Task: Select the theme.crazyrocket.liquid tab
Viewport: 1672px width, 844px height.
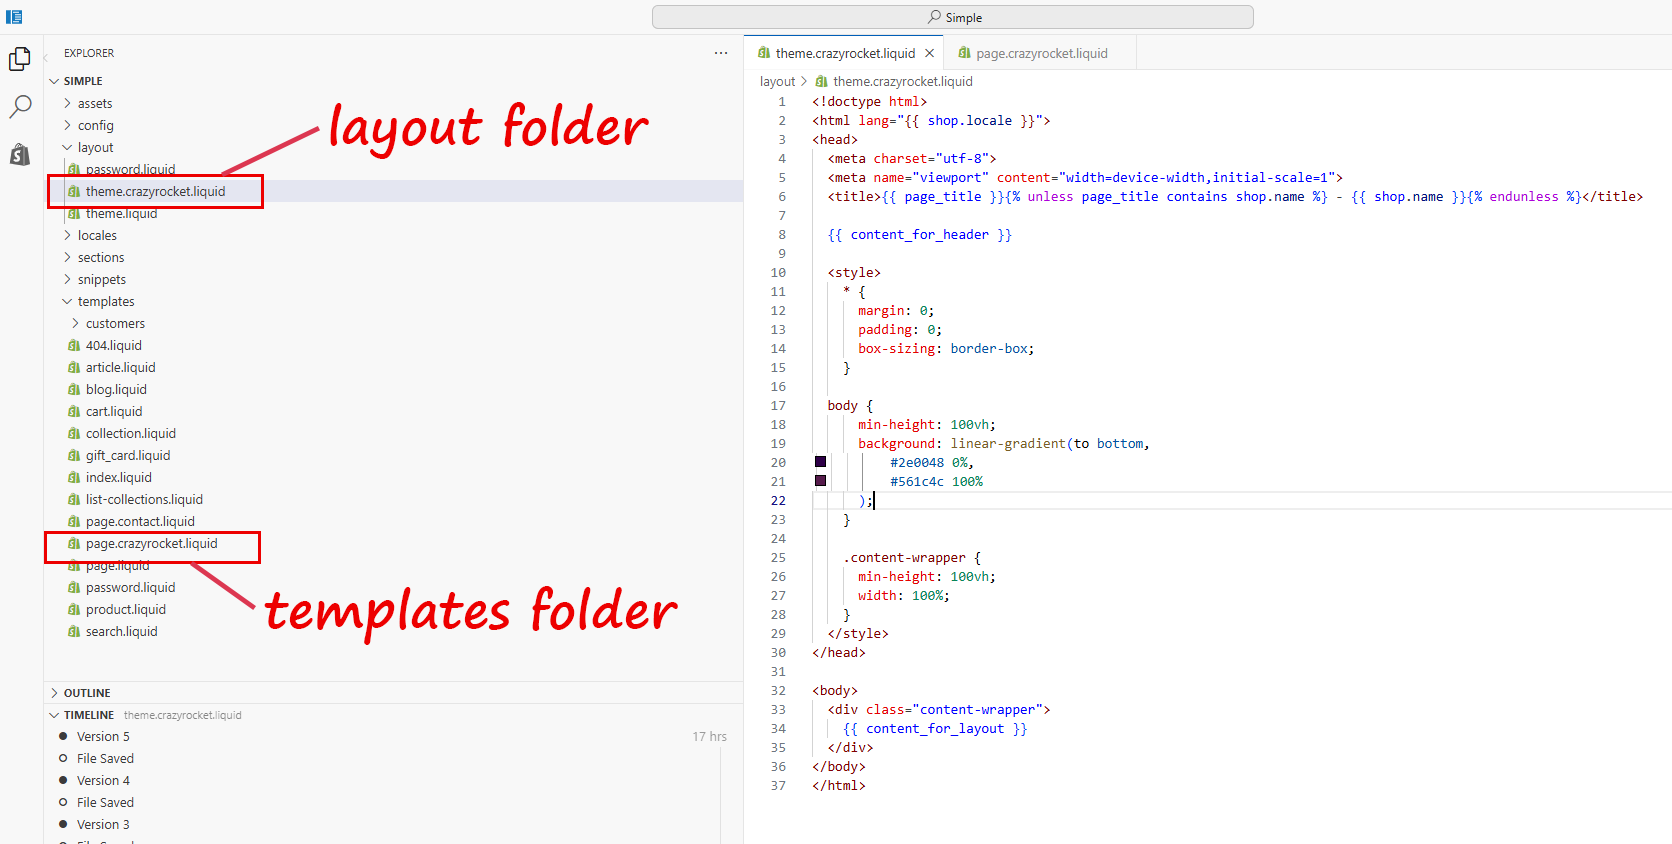Action: [844, 54]
